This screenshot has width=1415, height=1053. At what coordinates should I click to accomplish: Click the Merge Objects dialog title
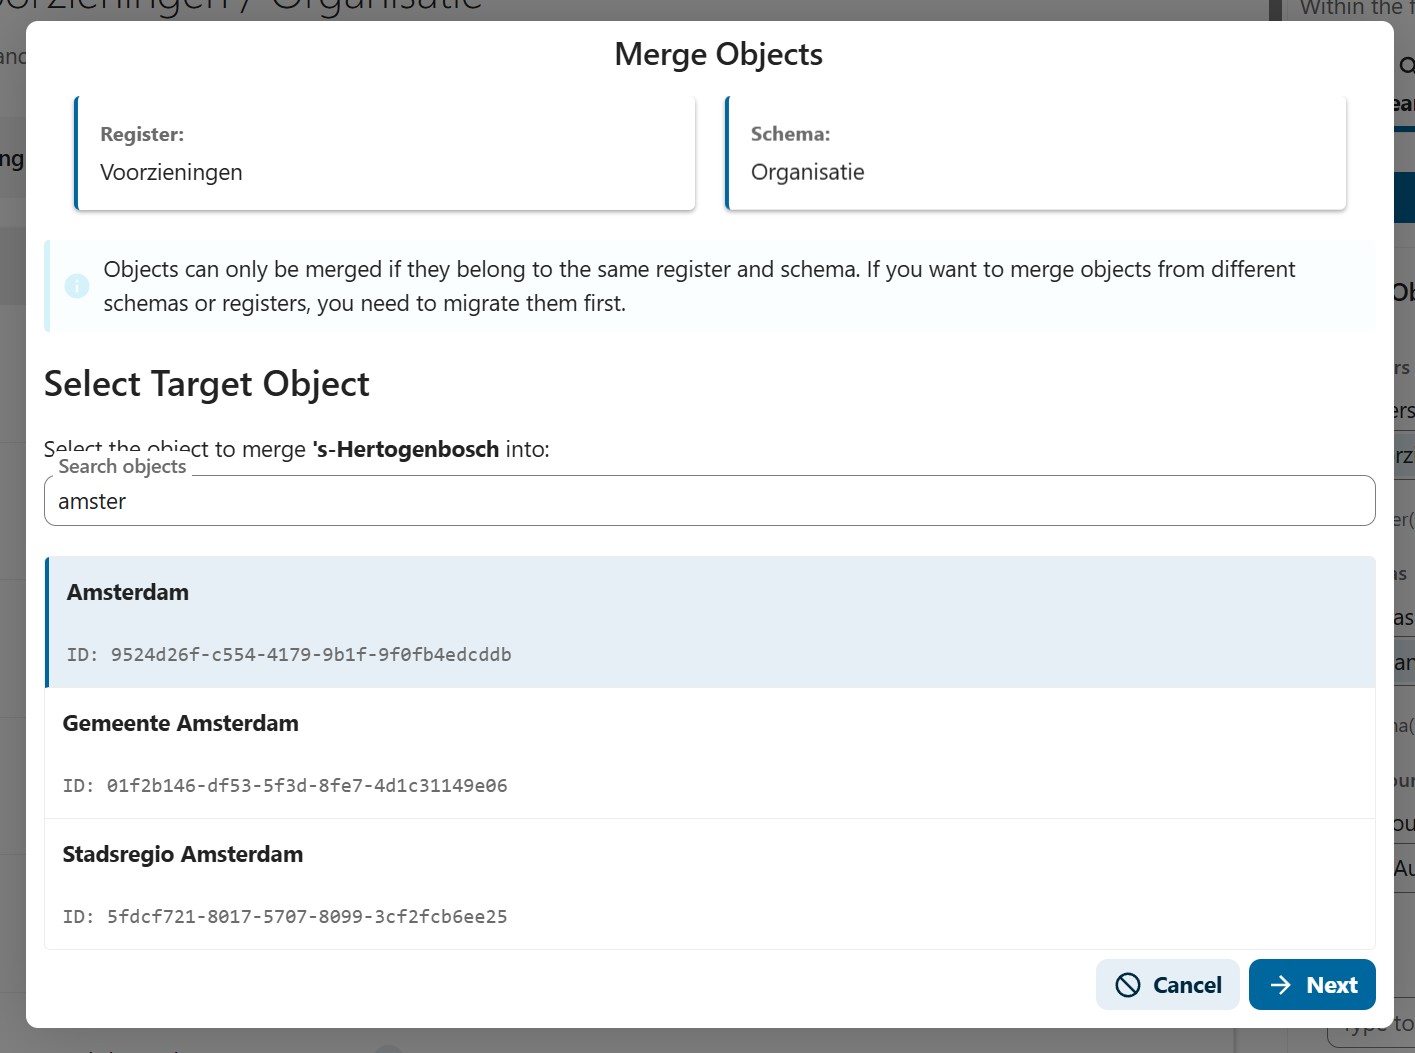718,54
